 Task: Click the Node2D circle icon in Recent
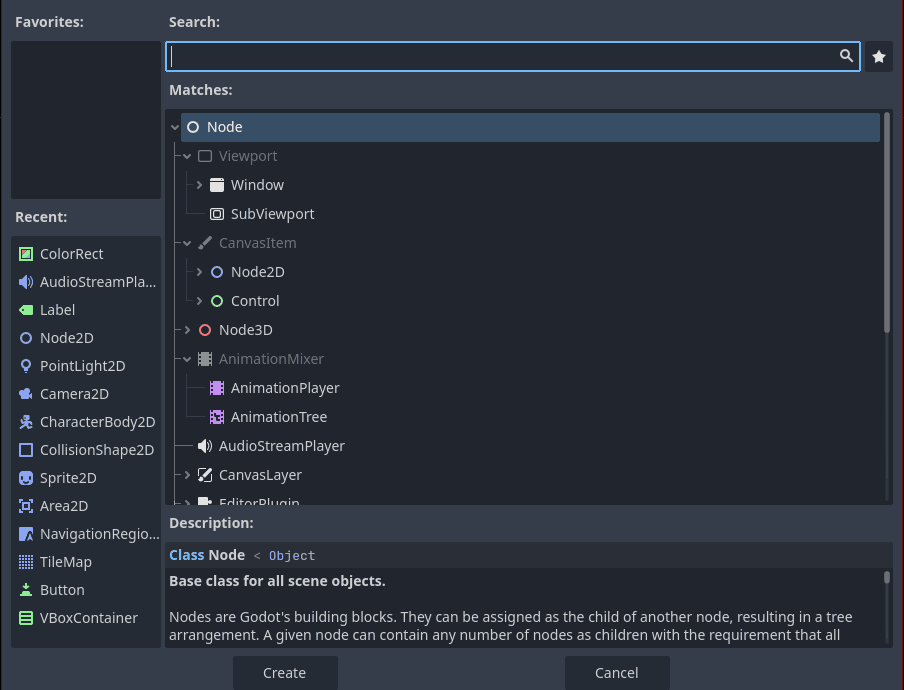[26, 338]
